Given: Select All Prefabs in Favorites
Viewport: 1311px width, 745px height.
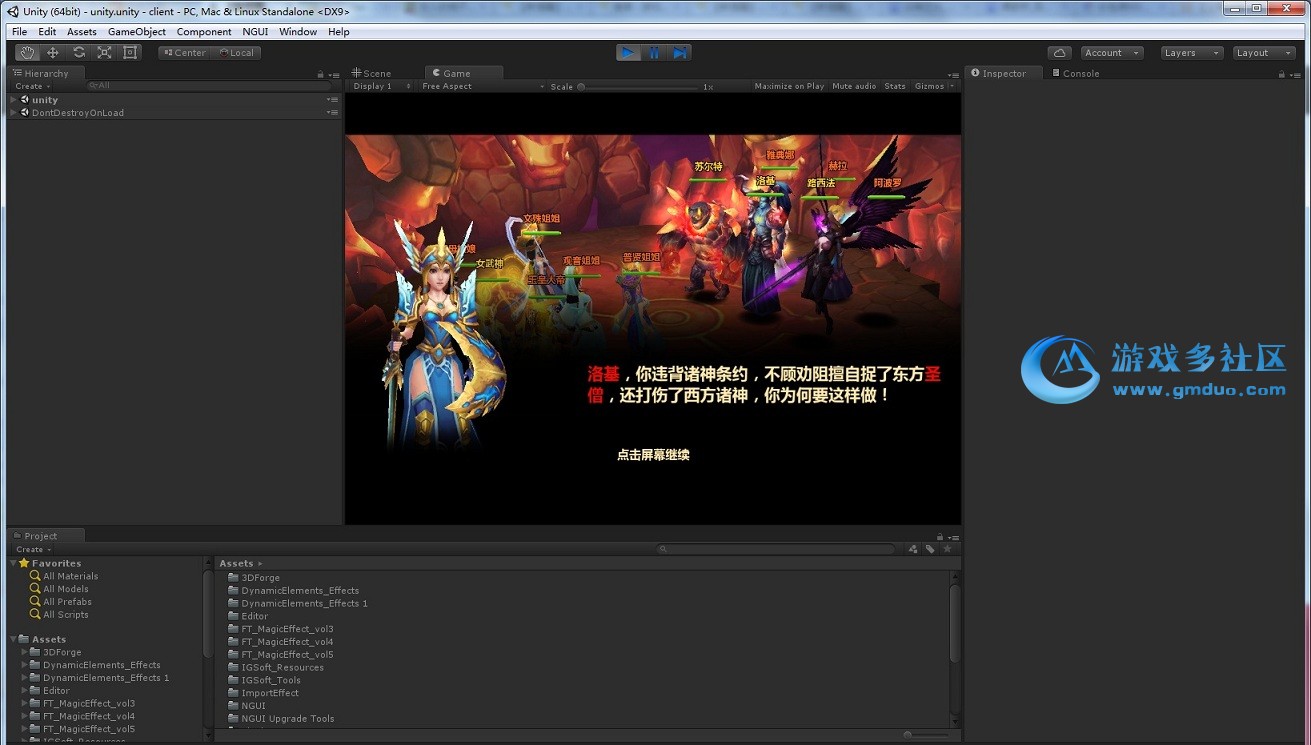Looking at the screenshot, I should 67,602.
